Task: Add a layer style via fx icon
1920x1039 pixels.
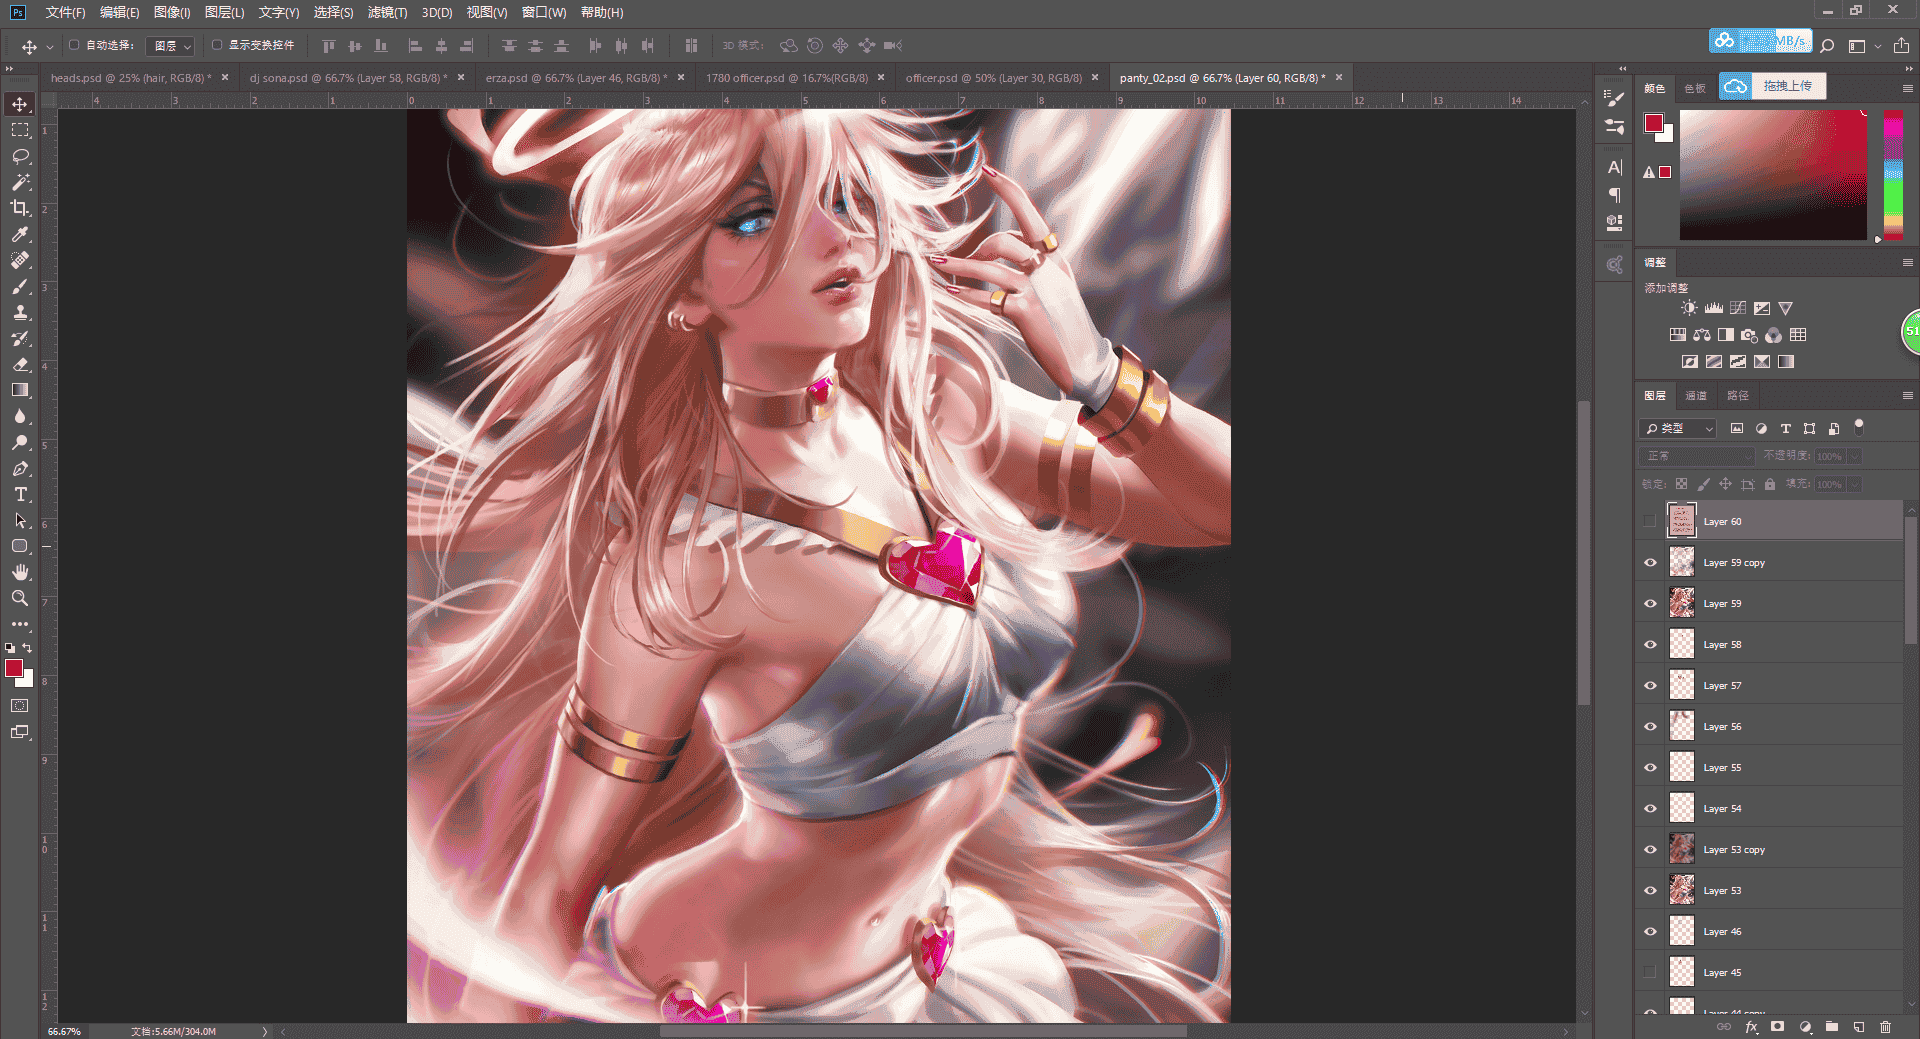Action: coord(1751,1027)
